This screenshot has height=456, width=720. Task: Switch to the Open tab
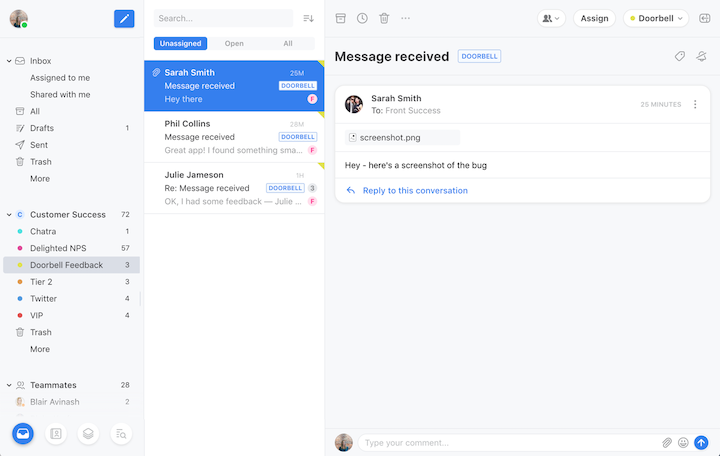[234, 44]
